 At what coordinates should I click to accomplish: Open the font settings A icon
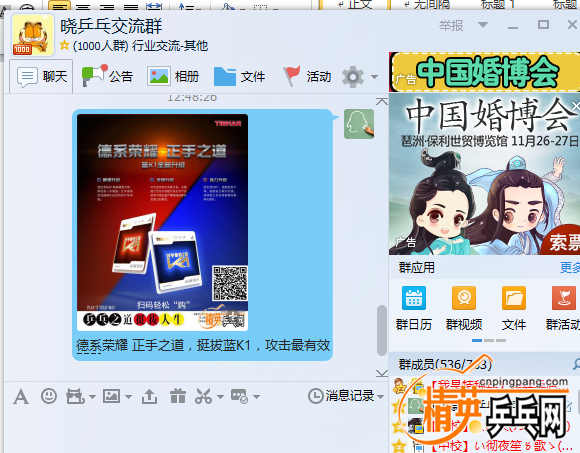point(21,397)
